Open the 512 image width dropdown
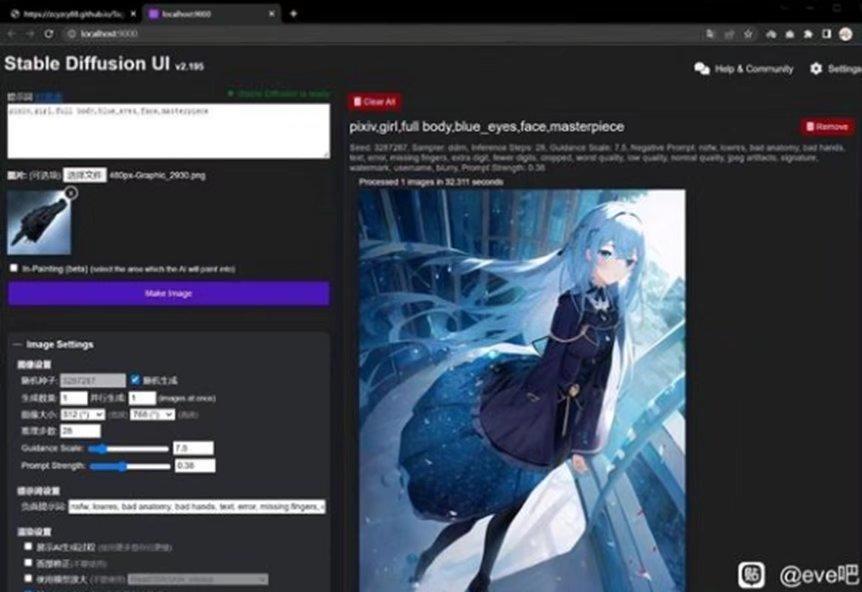 [x=82, y=414]
